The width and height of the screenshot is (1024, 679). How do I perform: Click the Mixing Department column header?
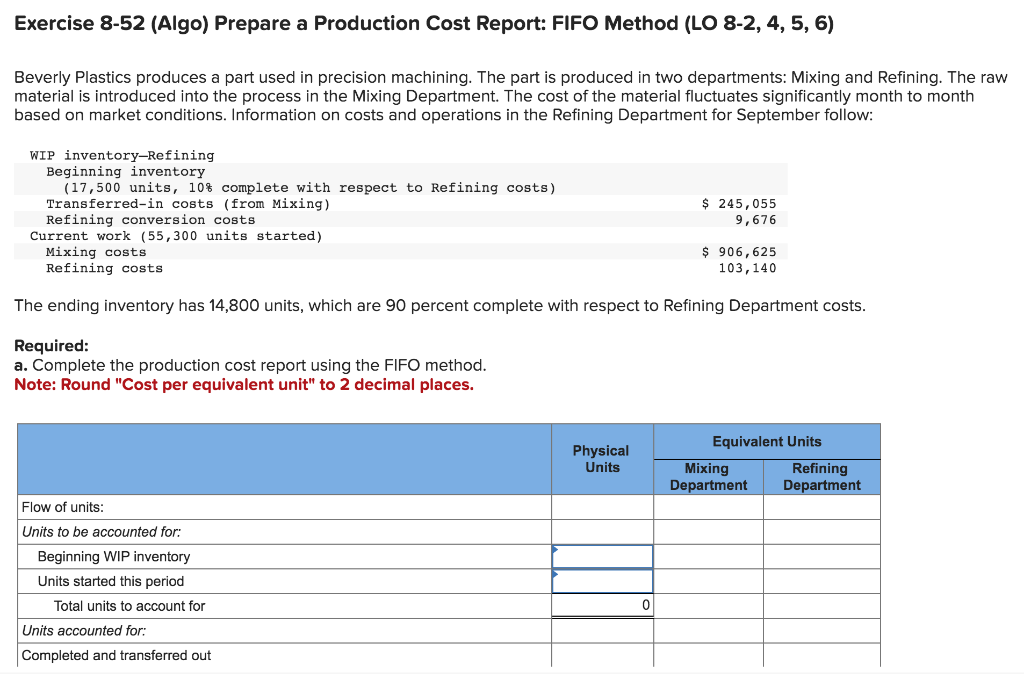pos(708,476)
